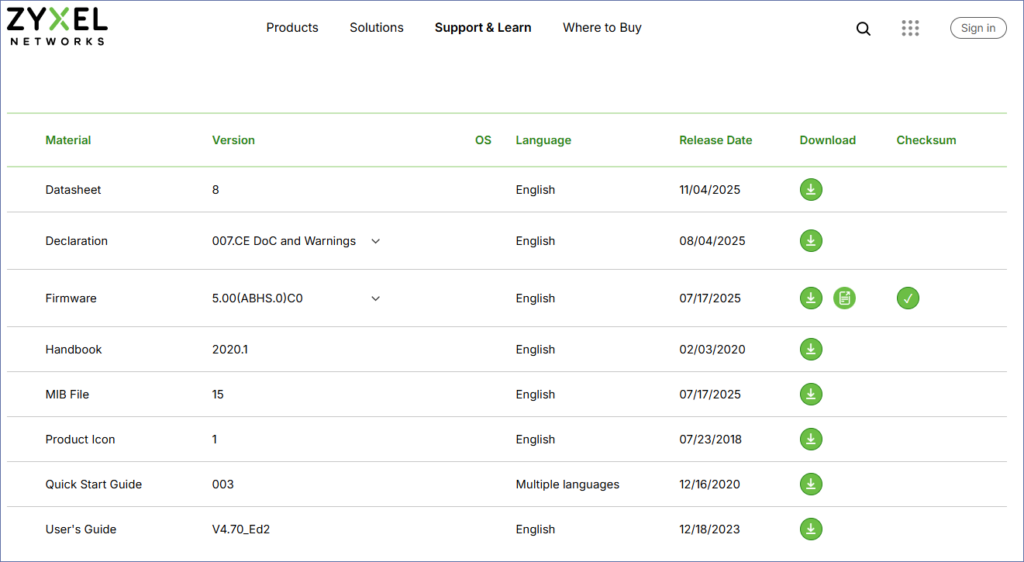View the Firmware checksum checkmark
1024x562 pixels.
click(908, 298)
